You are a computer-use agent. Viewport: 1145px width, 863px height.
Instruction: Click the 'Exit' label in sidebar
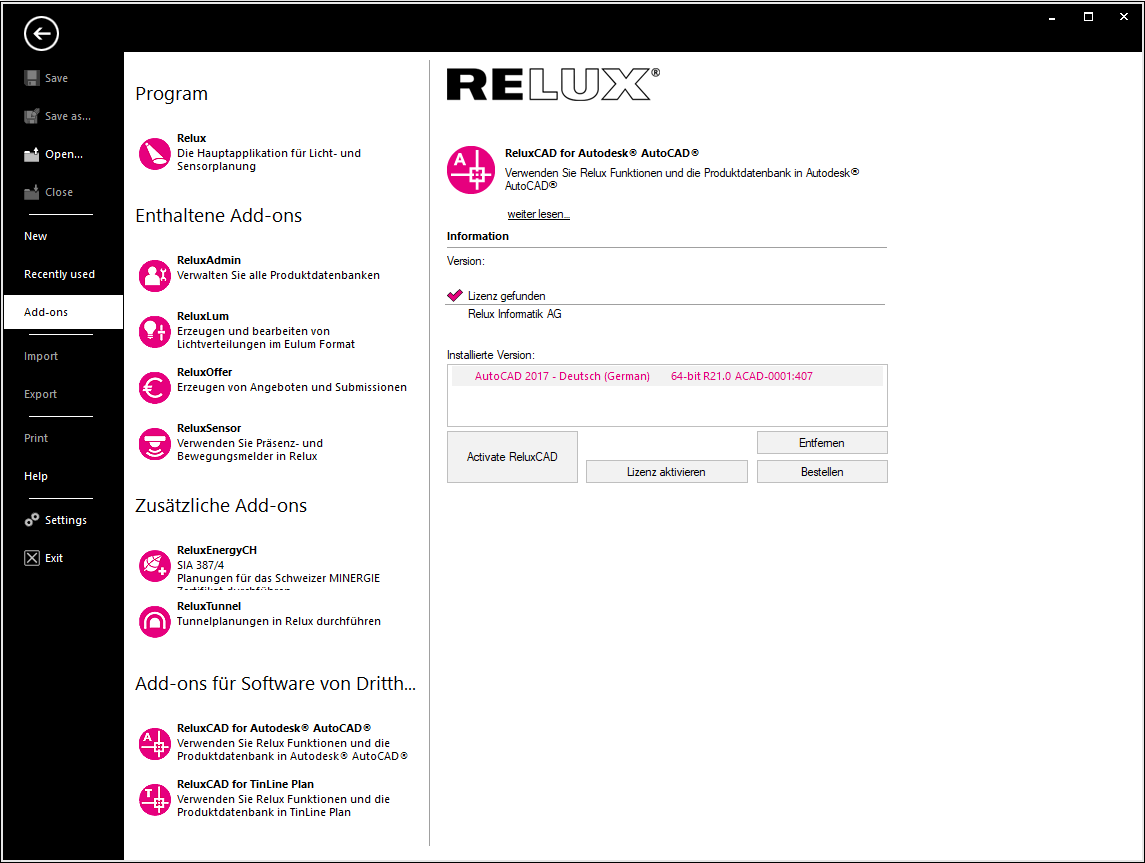(x=54, y=558)
